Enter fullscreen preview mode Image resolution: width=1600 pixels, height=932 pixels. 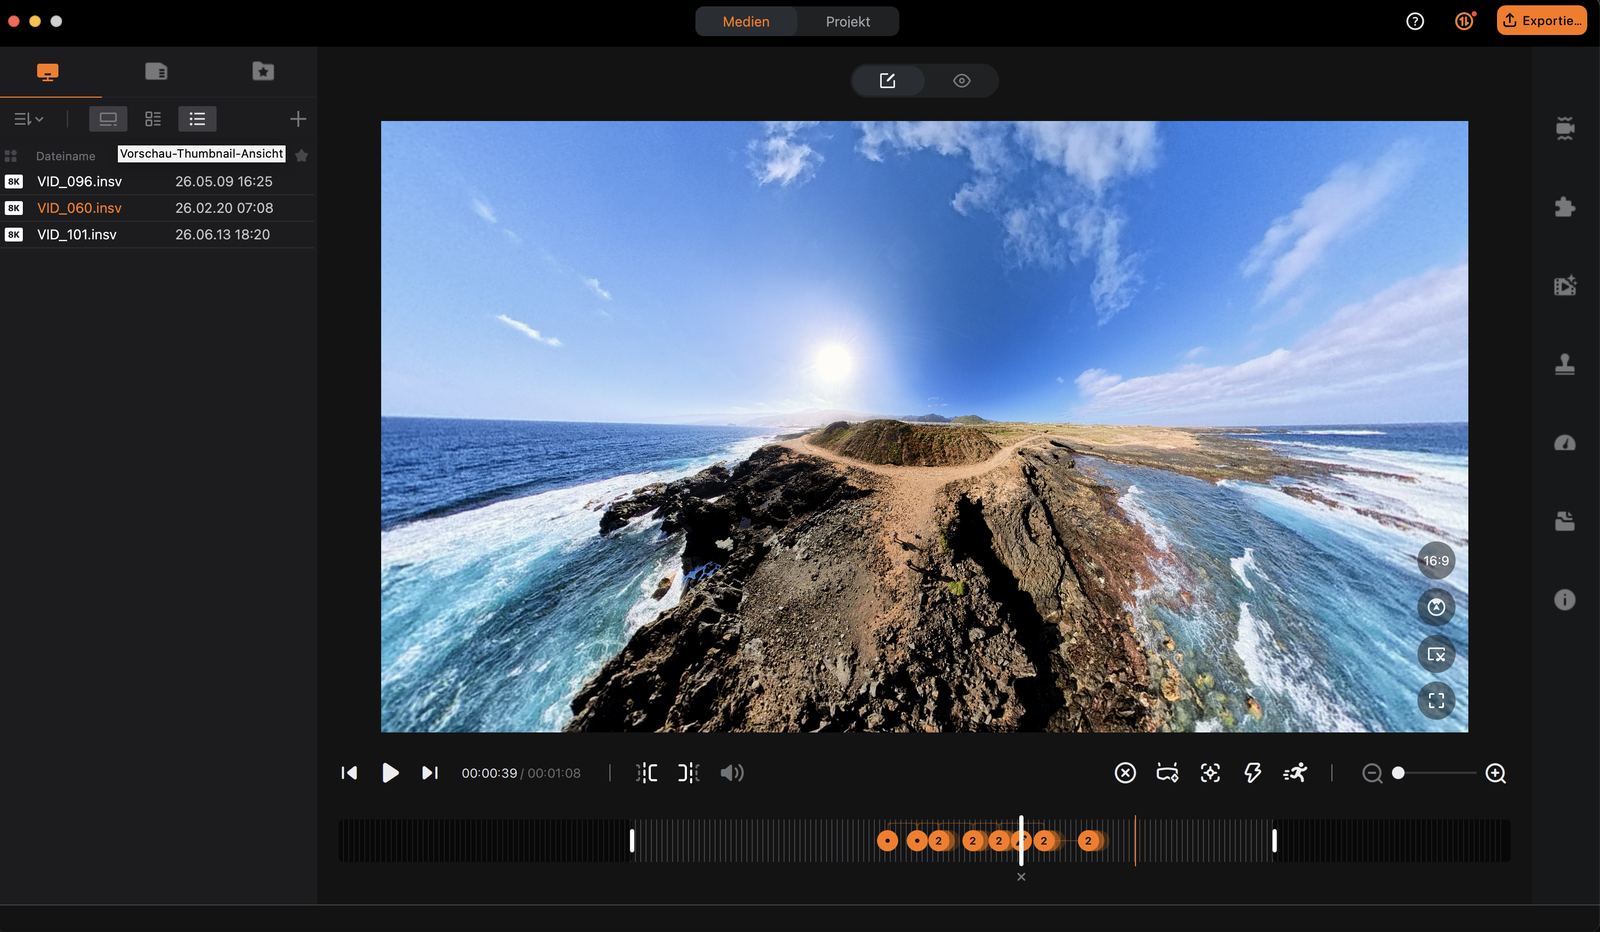tap(1436, 701)
